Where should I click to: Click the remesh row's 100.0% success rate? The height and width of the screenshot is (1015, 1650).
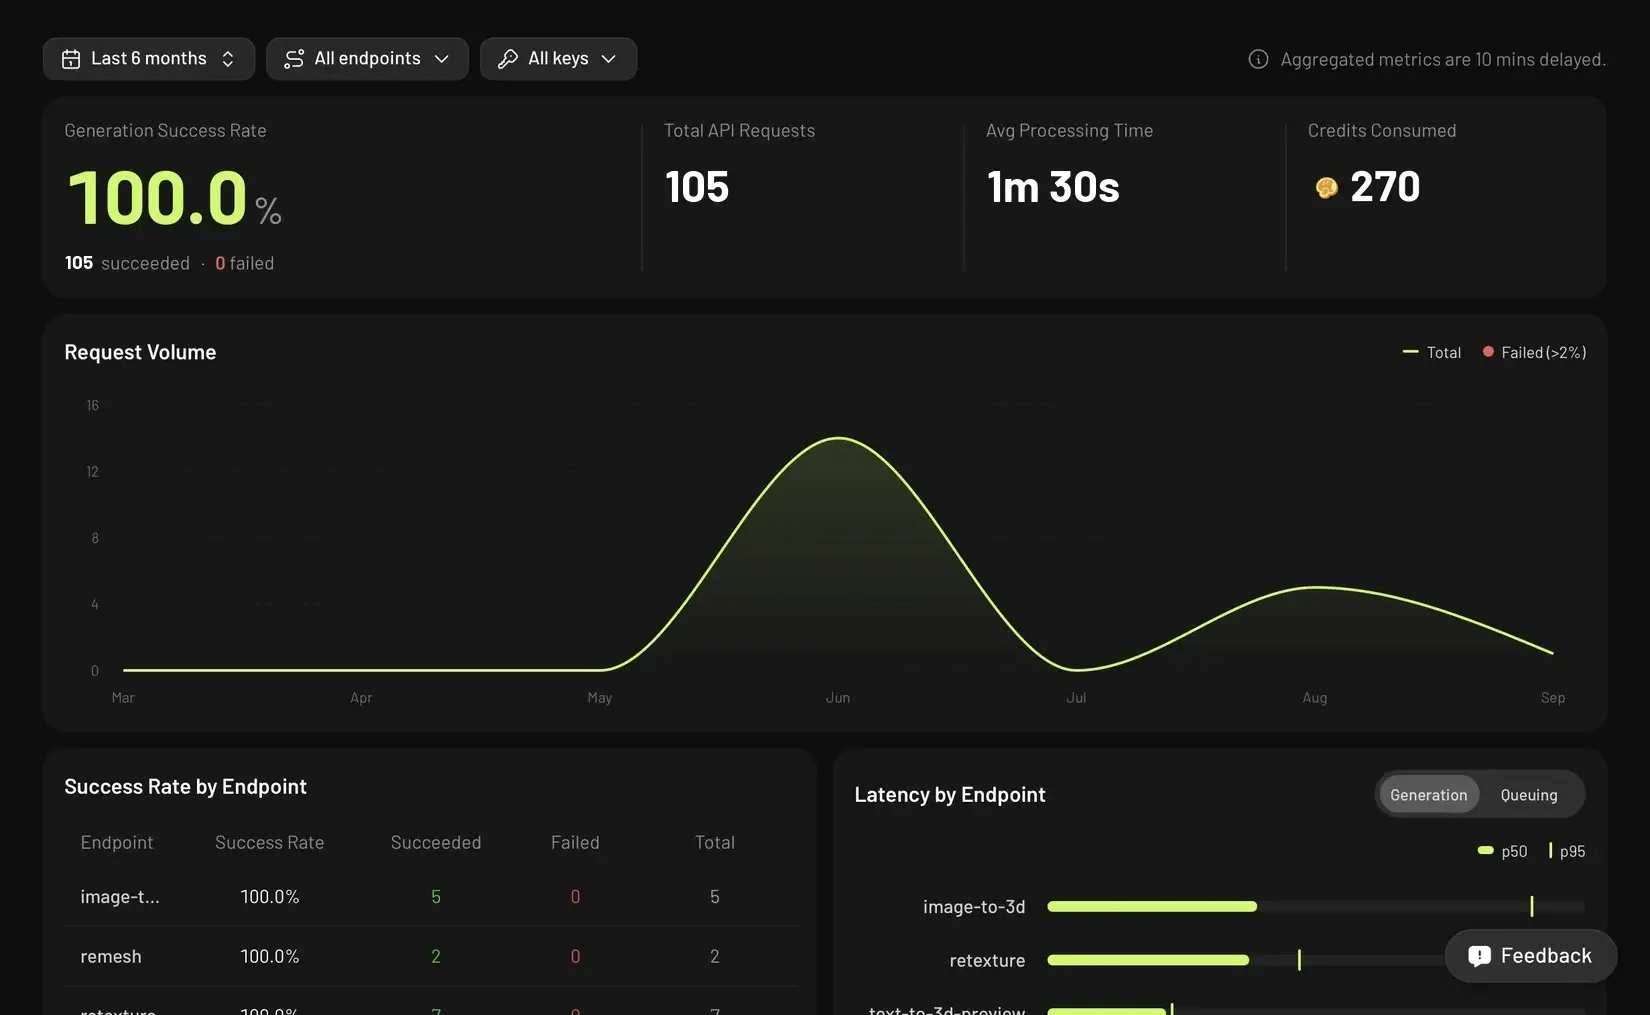point(270,957)
